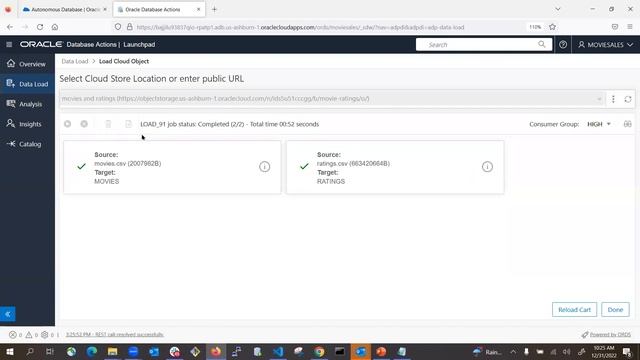Viewport: 640px width, 360px height.
Task: Open the Consumer Group HIGH dropdown
Action: pos(599,124)
